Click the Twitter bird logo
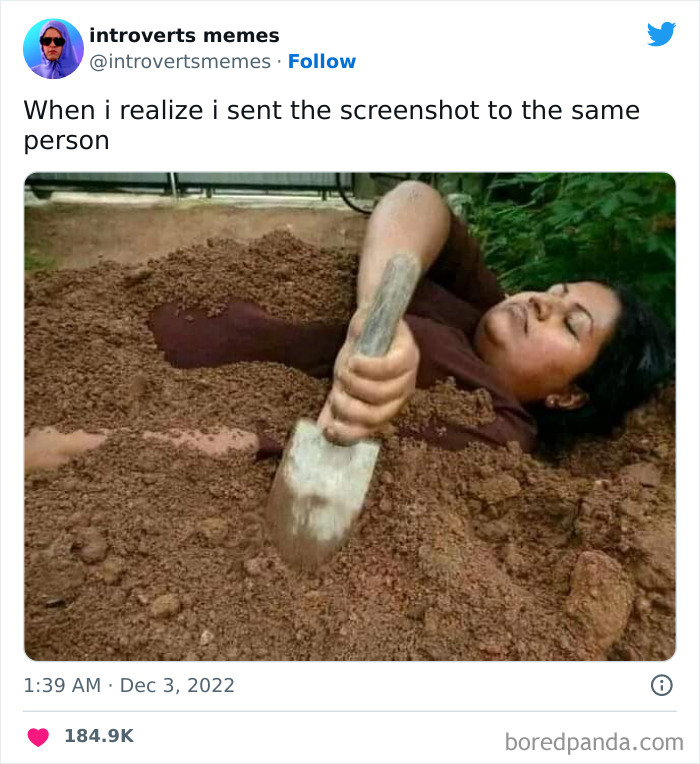Screen dimensions: 700x764 coord(661,34)
